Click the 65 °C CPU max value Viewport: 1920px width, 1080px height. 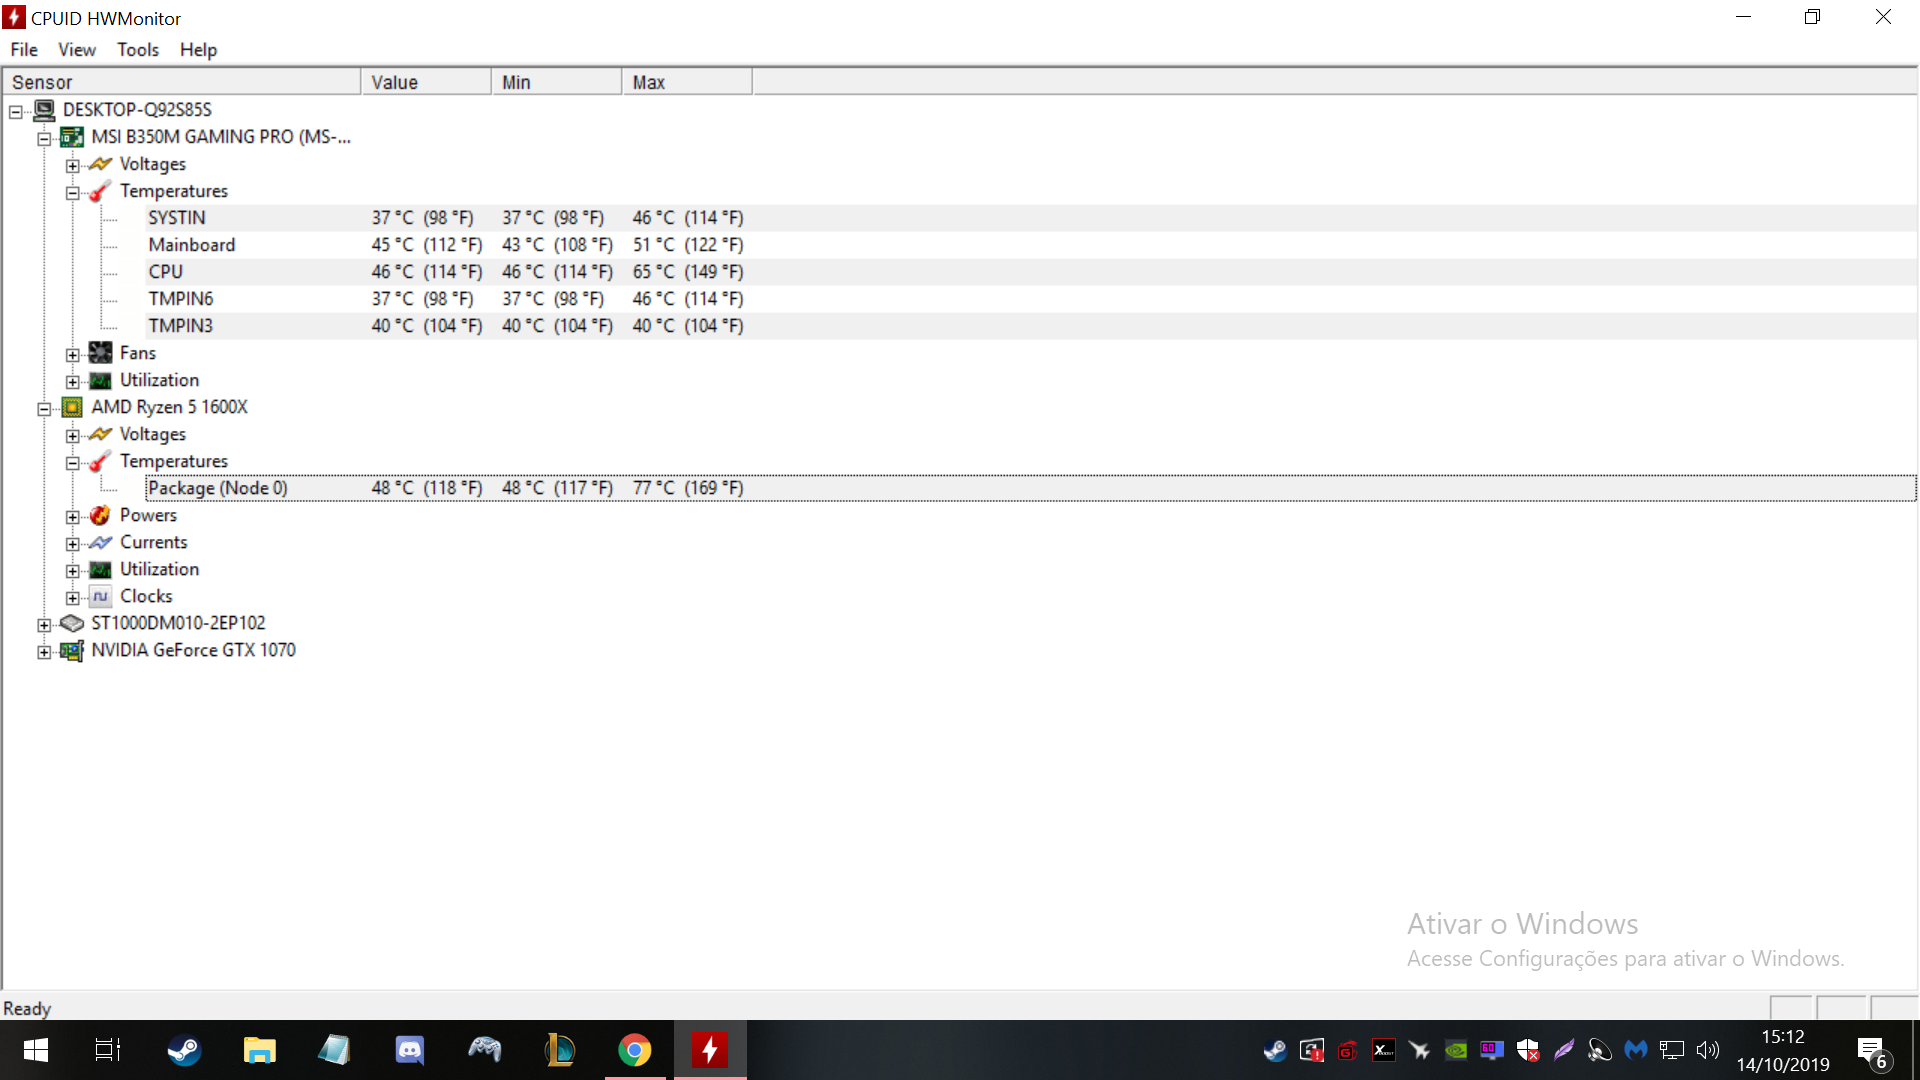(x=688, y=272)
